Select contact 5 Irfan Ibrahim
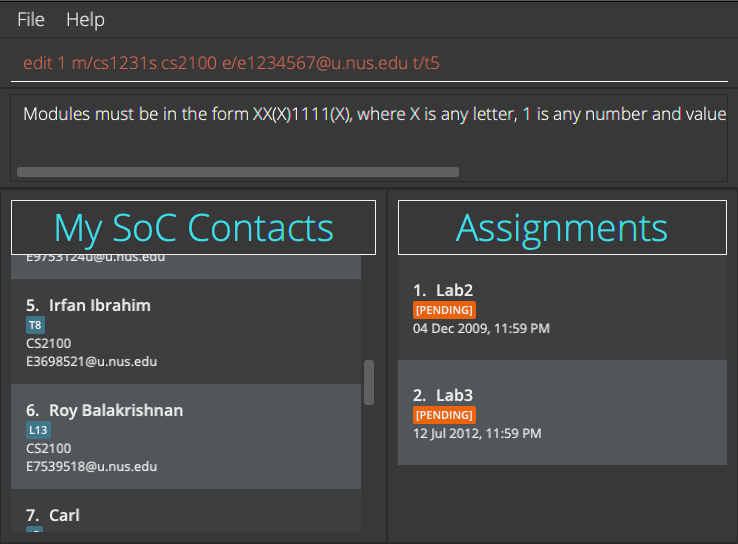 (186, 332)
